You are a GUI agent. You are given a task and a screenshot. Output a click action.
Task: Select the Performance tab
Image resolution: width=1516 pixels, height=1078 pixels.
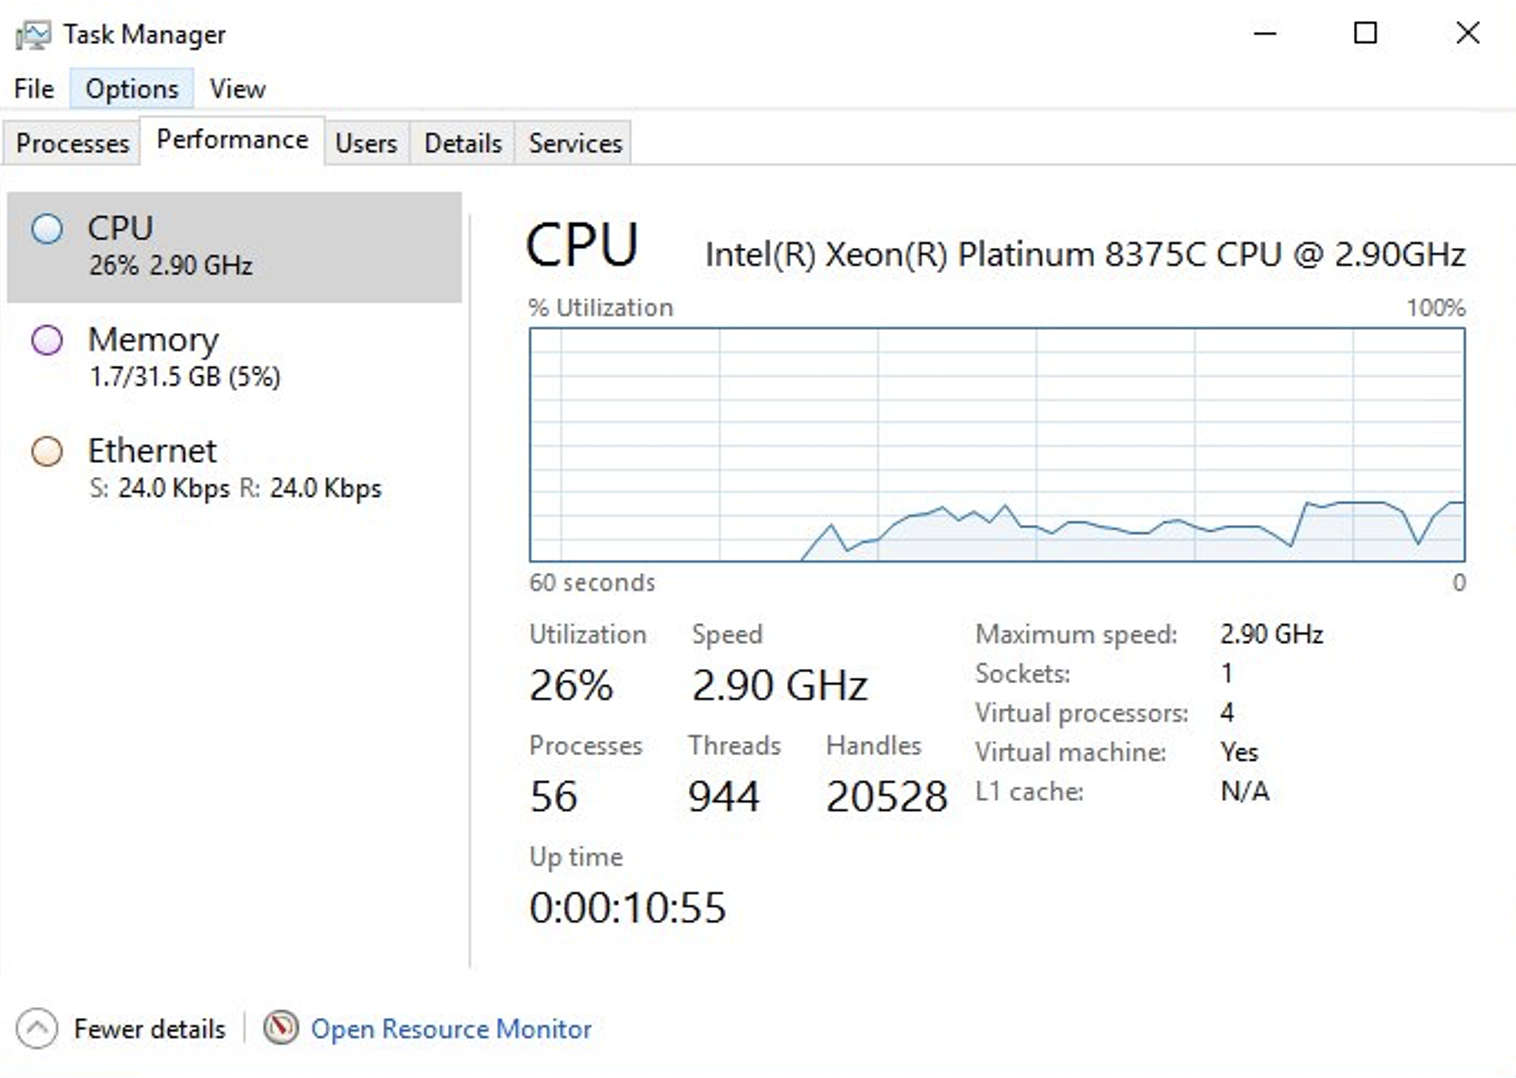(232, 140)
